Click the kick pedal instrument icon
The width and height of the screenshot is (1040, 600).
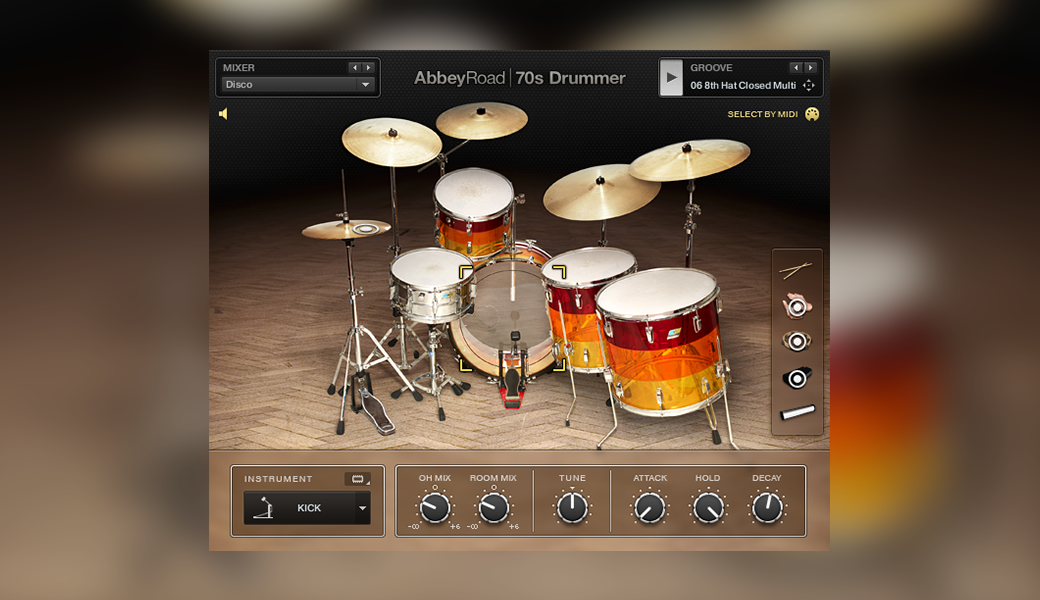(x=264, y=508)
